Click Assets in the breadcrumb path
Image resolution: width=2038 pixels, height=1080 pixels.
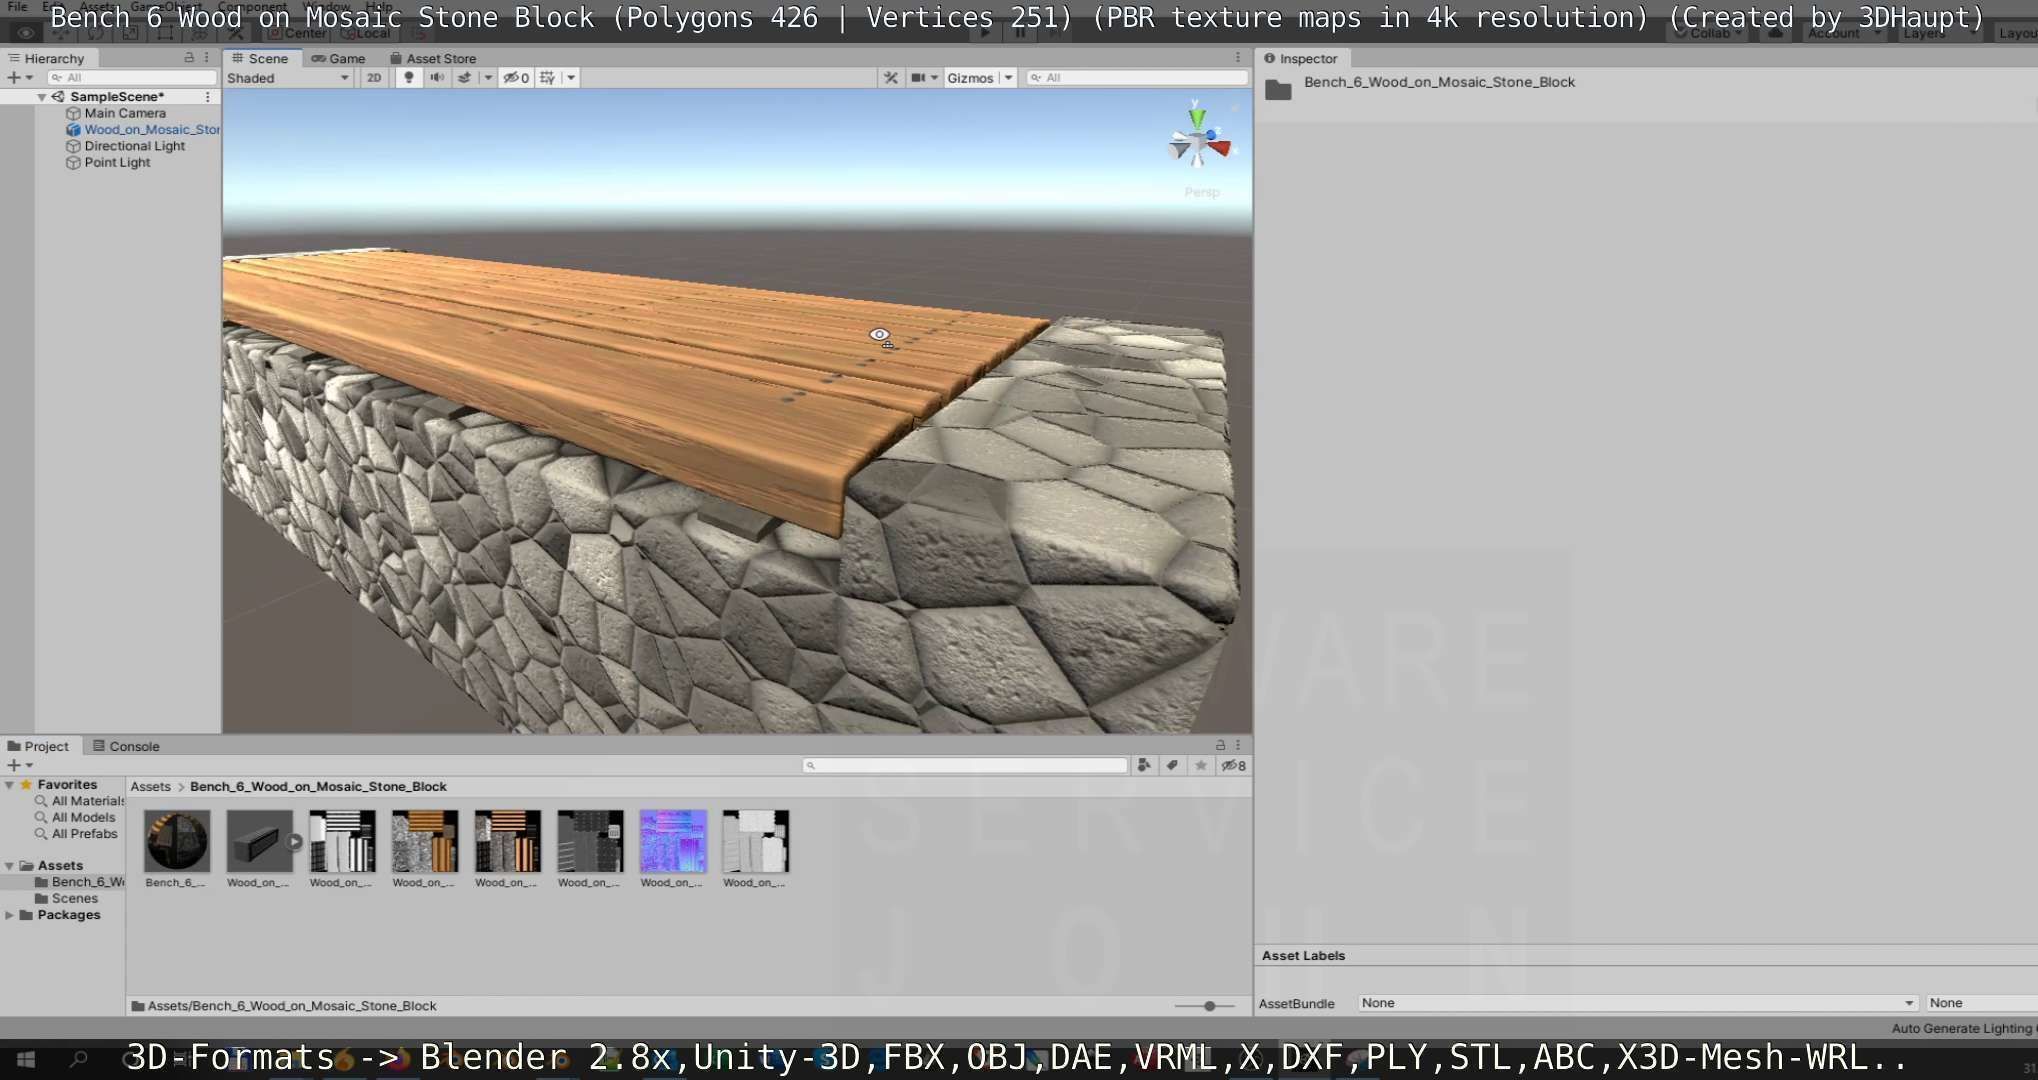pos(150,787)
